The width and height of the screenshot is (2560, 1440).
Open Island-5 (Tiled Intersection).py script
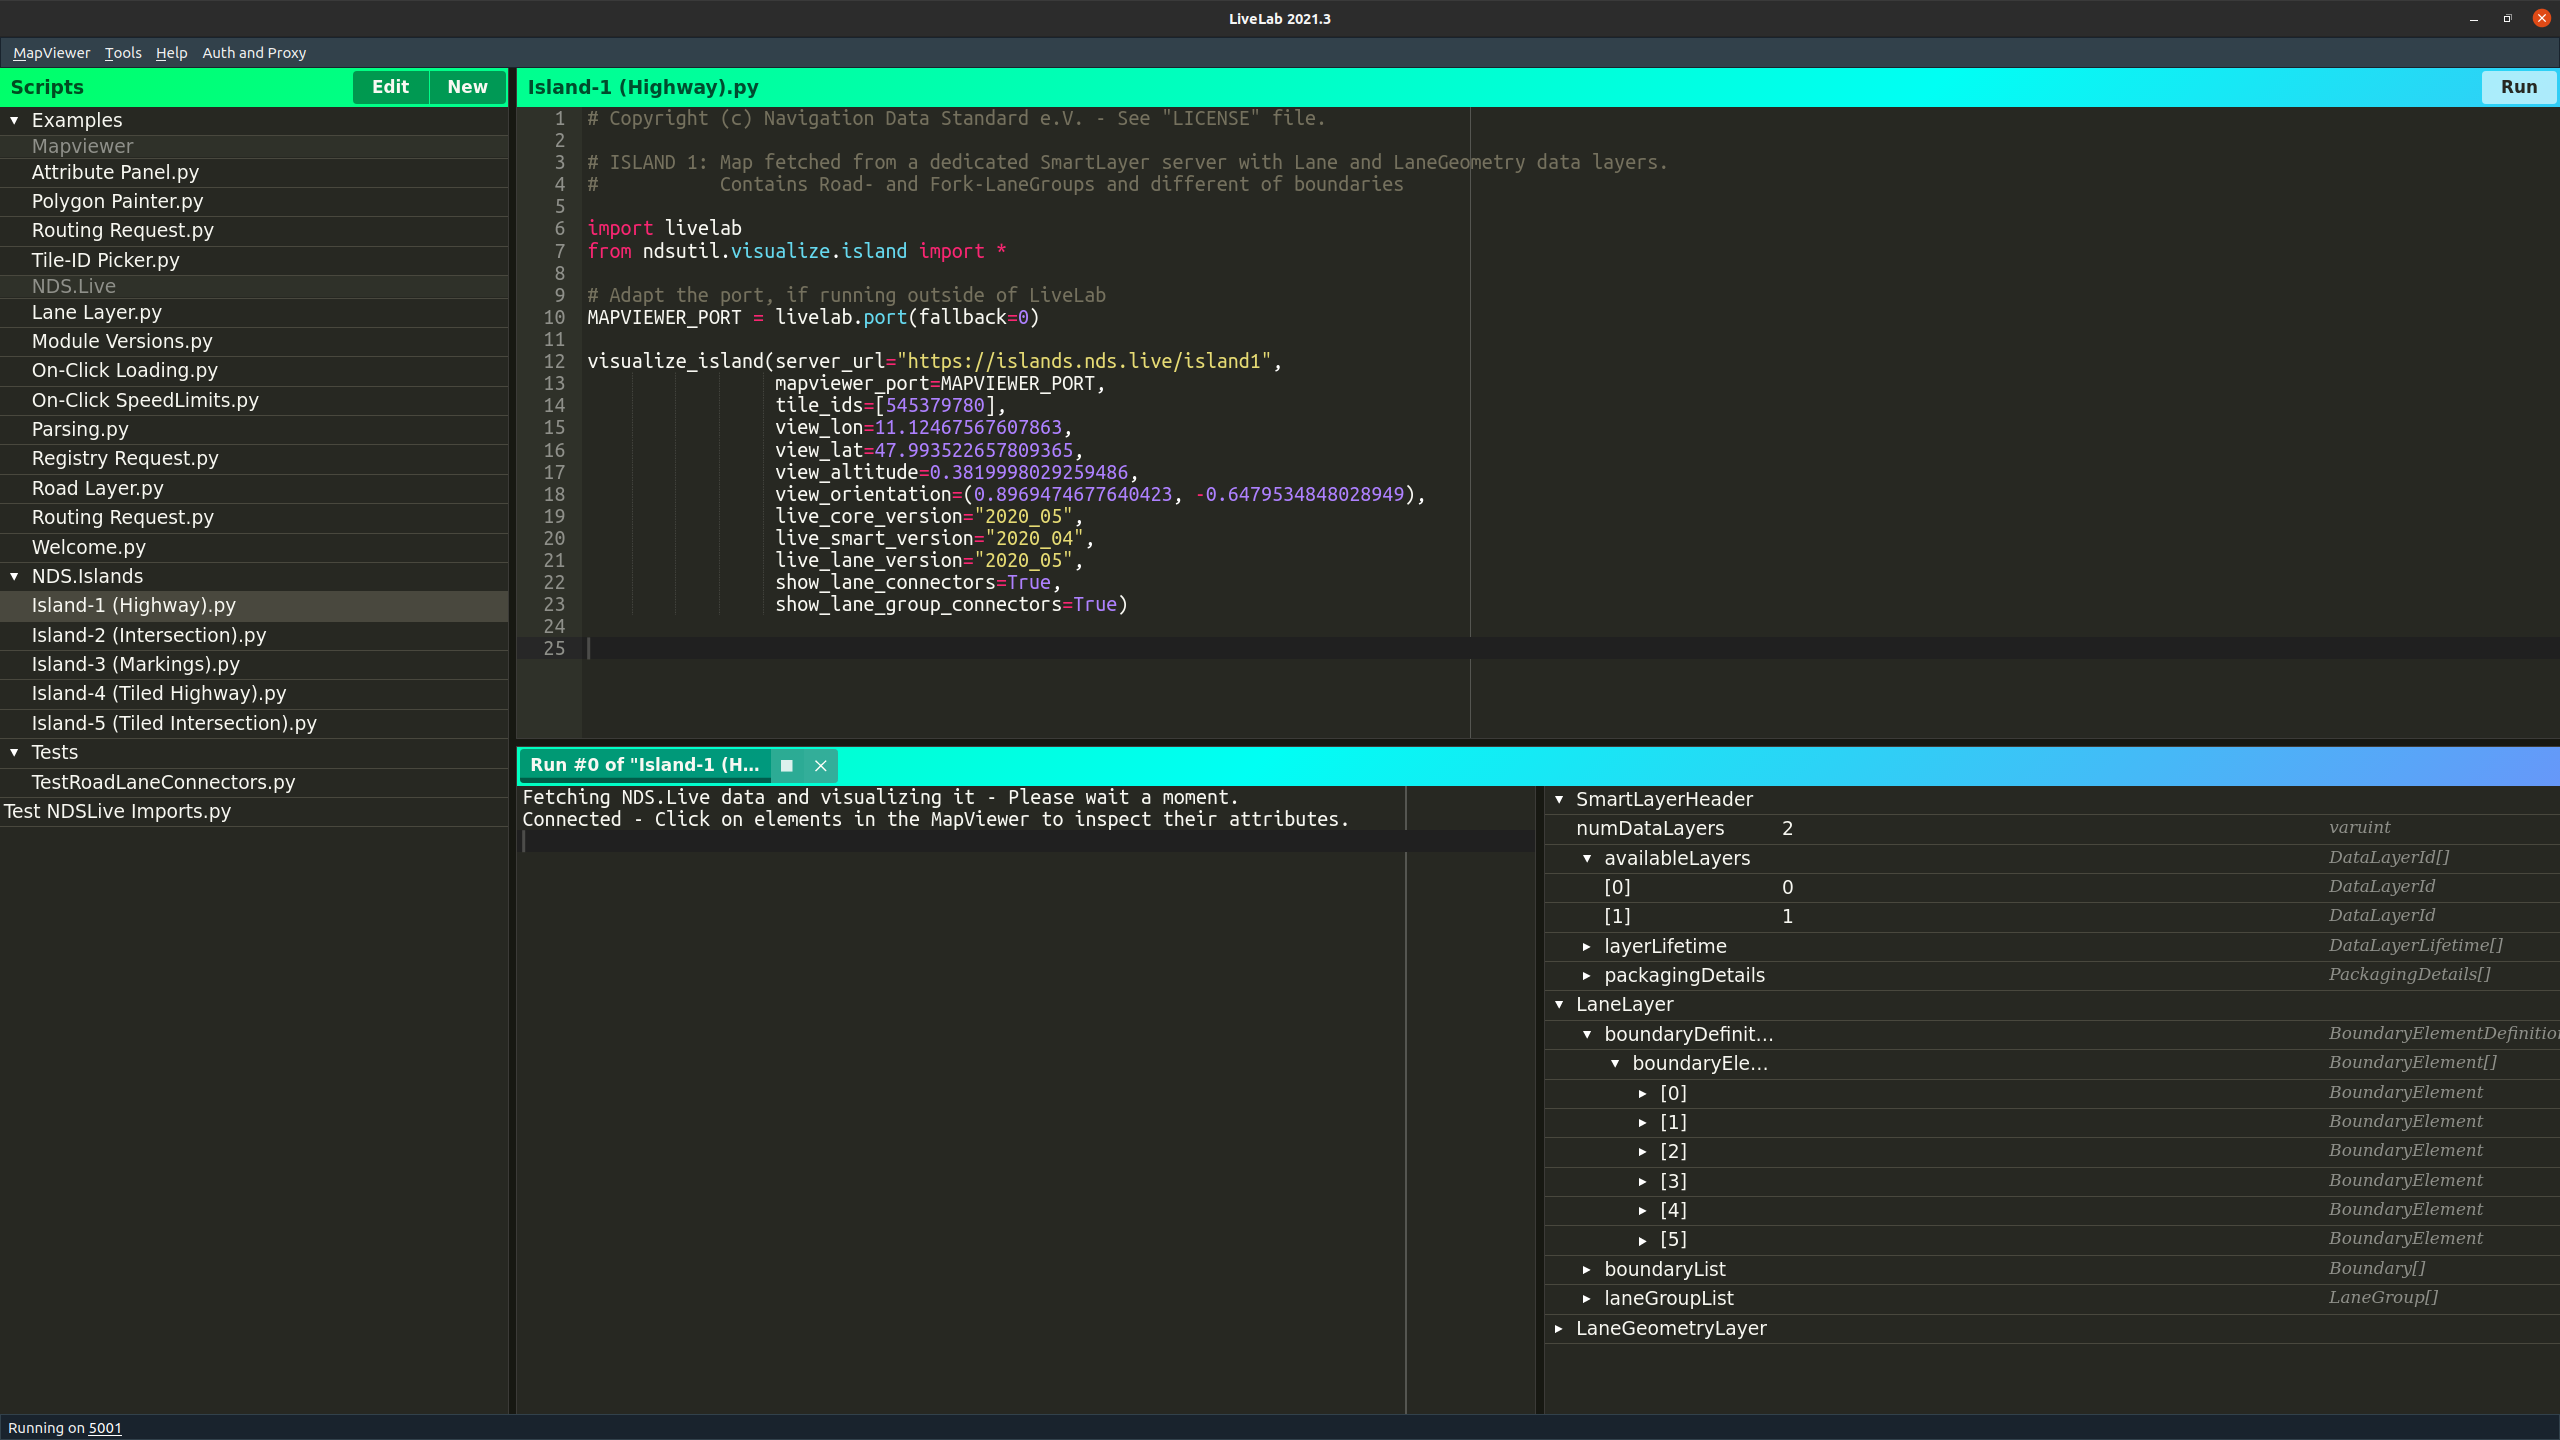[254, 723]
